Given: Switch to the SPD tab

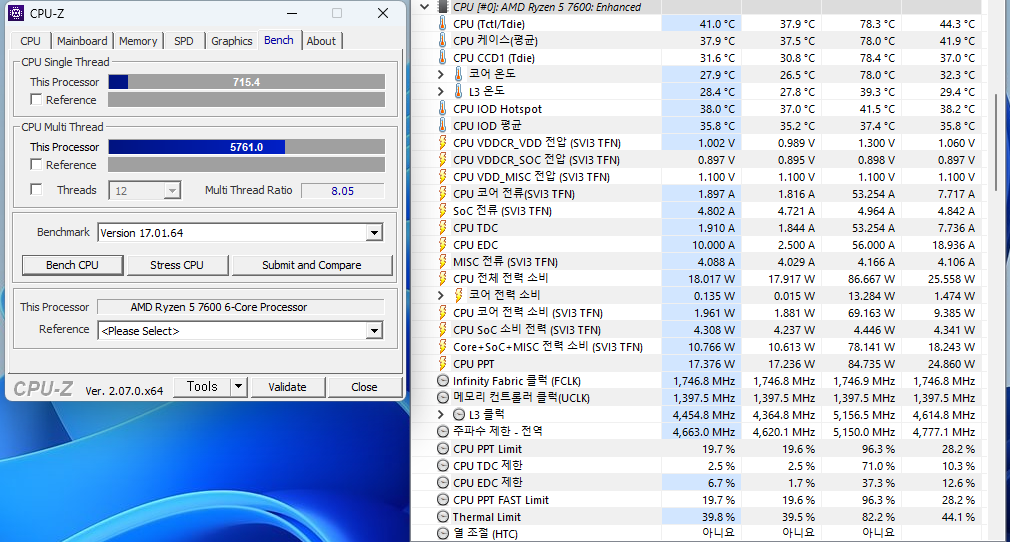Looking at the screenshot, I should pyautogui.click(x=184, y=41).
